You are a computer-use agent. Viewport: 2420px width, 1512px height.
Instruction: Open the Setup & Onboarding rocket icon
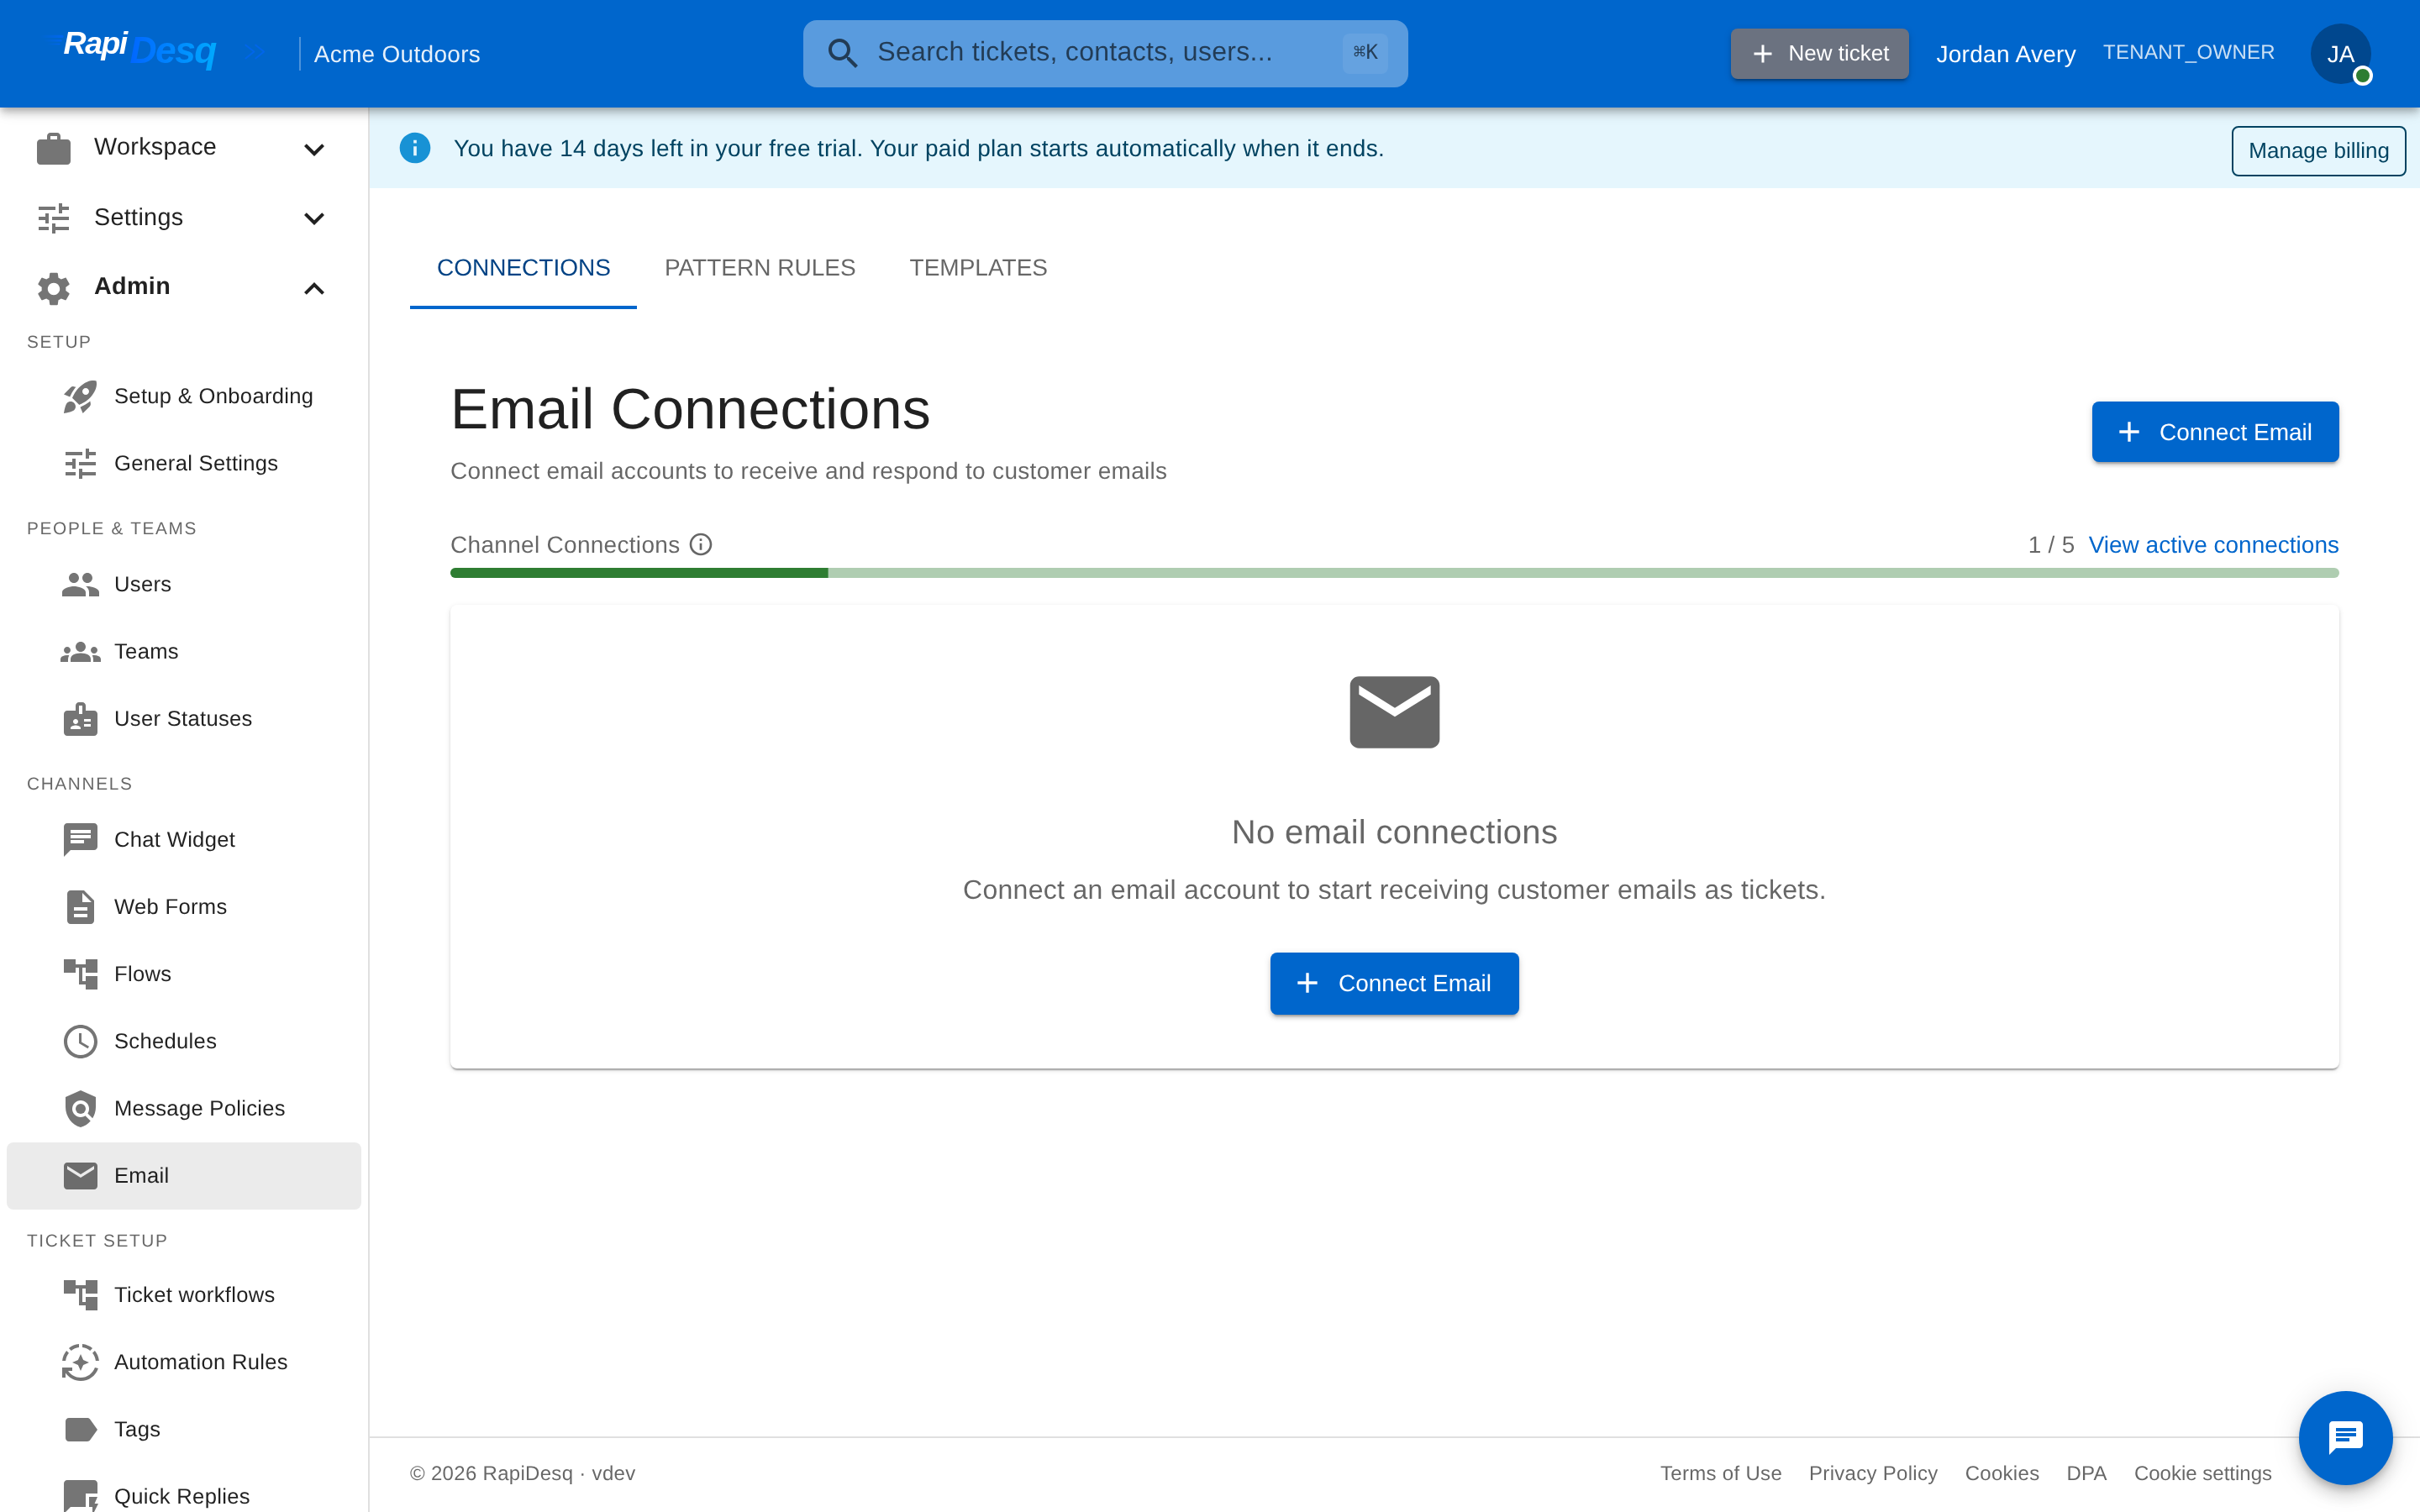[80, 396]
